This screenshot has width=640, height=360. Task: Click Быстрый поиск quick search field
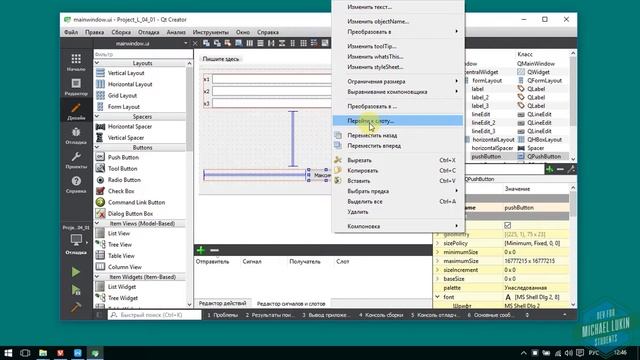pyautogui.click(x=155, y=315)
